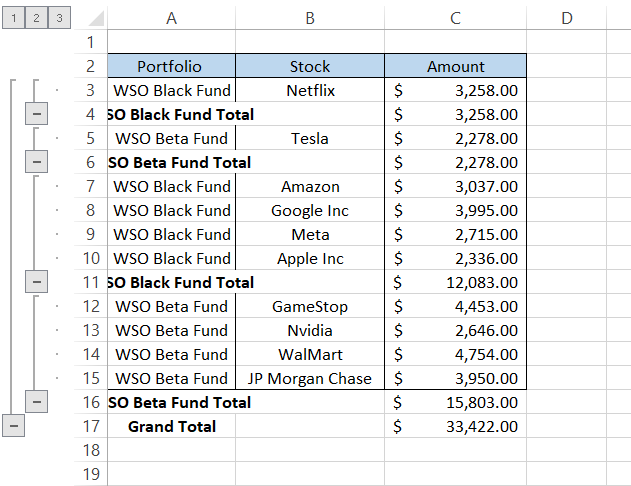Select the Grand Total label cell

click(x=171, y=426)
